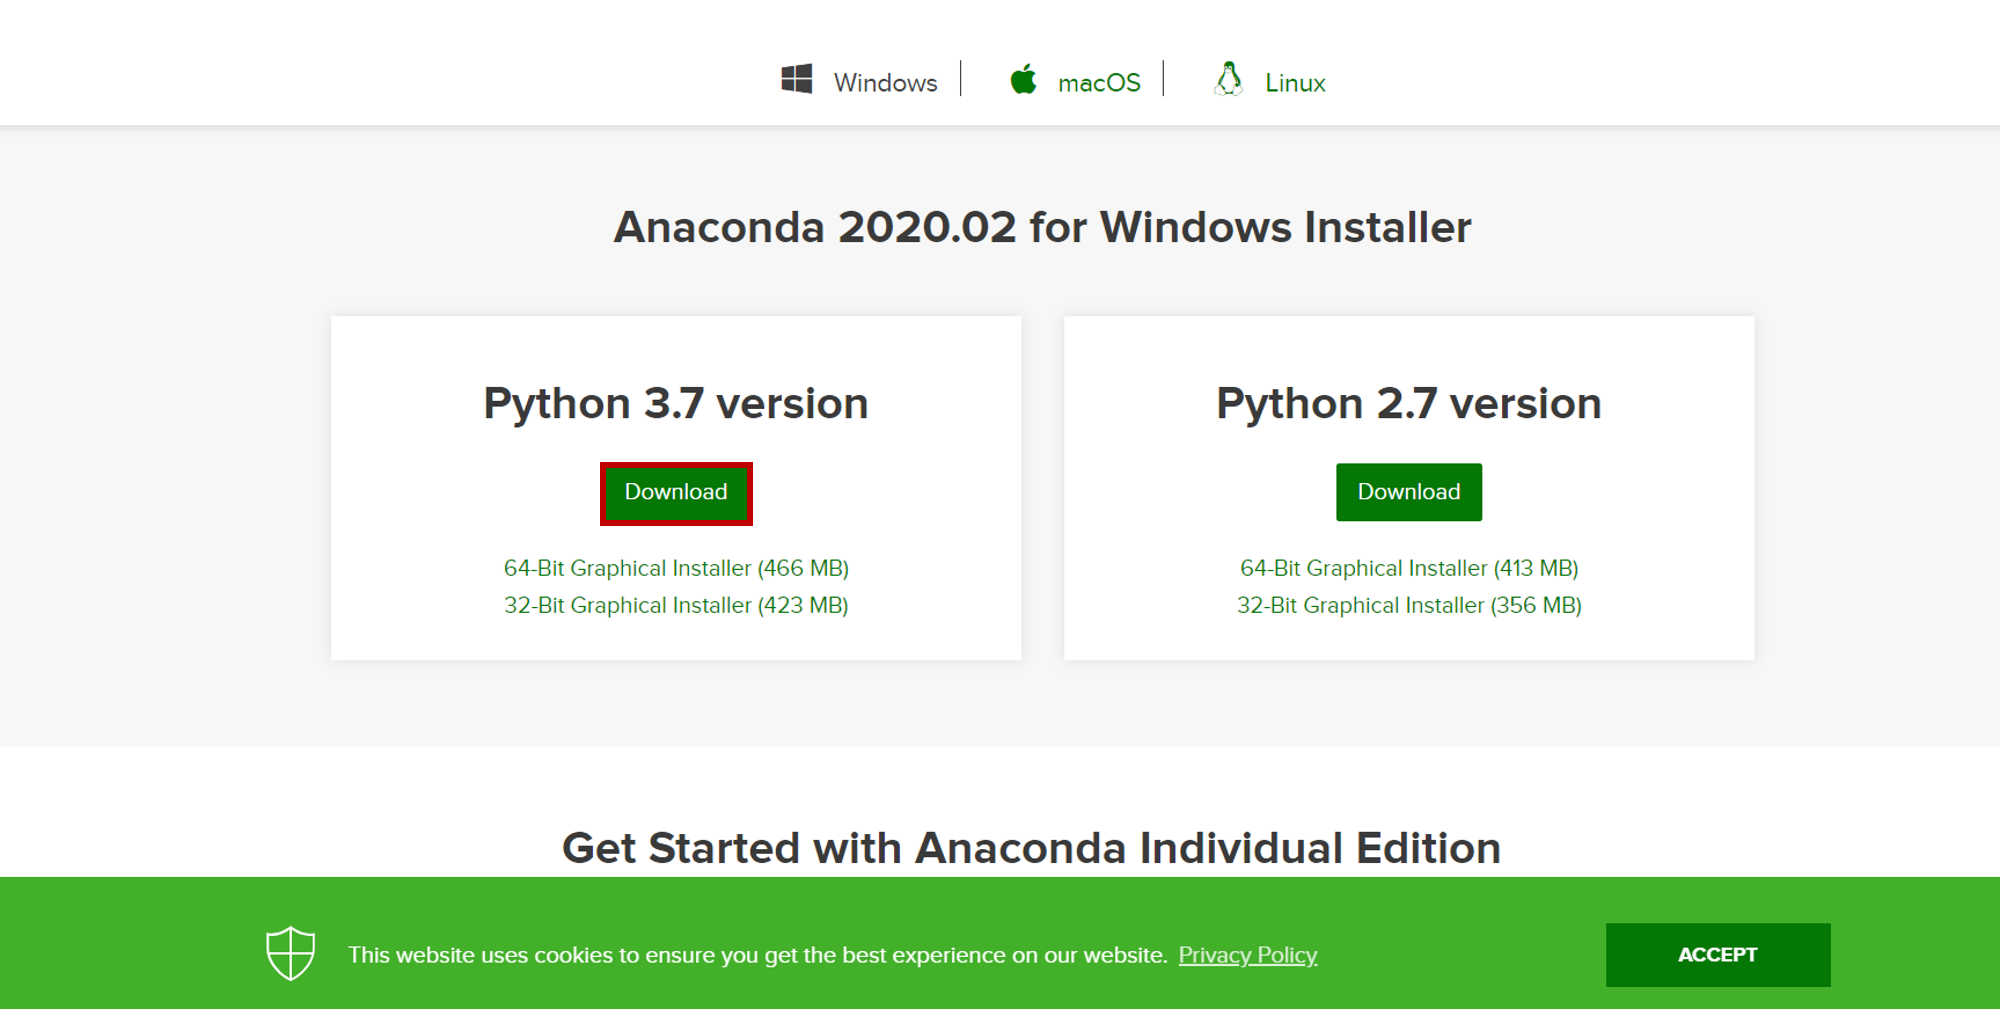Click the Anaconda 2020.02 for Windows Installer heading
This screenshot has width=2000, height=1009.
[x=1042, y=227]
